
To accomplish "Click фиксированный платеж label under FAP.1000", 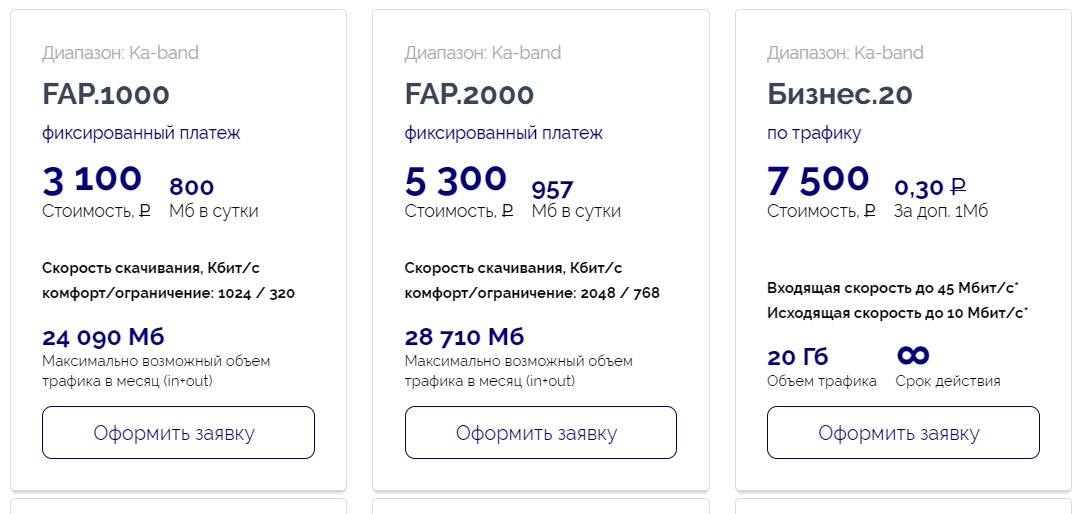I will [x=141, y=133].
